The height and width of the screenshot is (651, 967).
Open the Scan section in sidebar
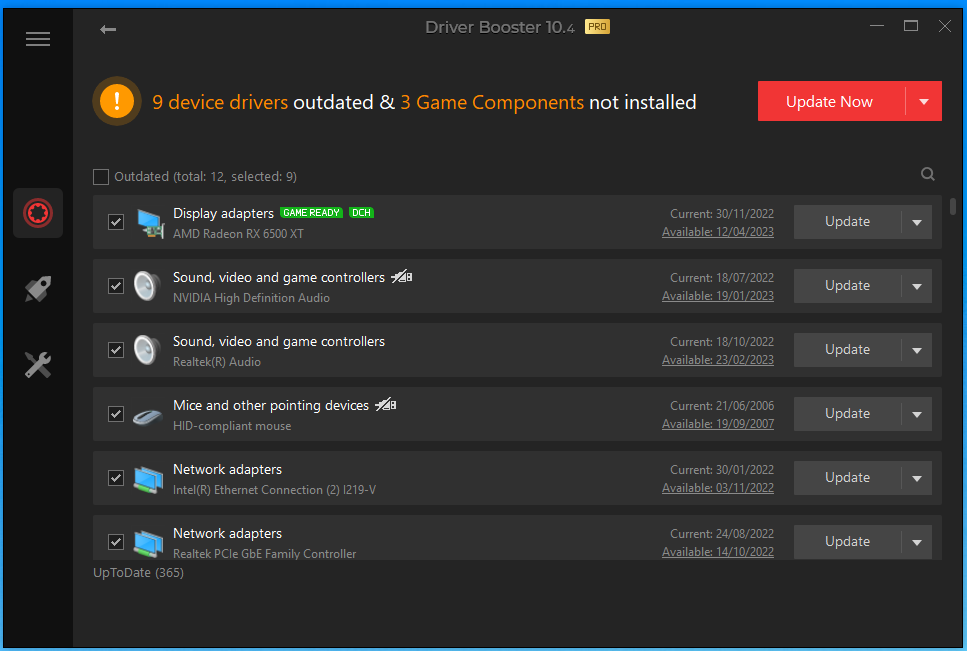click(x=38, y=213)
